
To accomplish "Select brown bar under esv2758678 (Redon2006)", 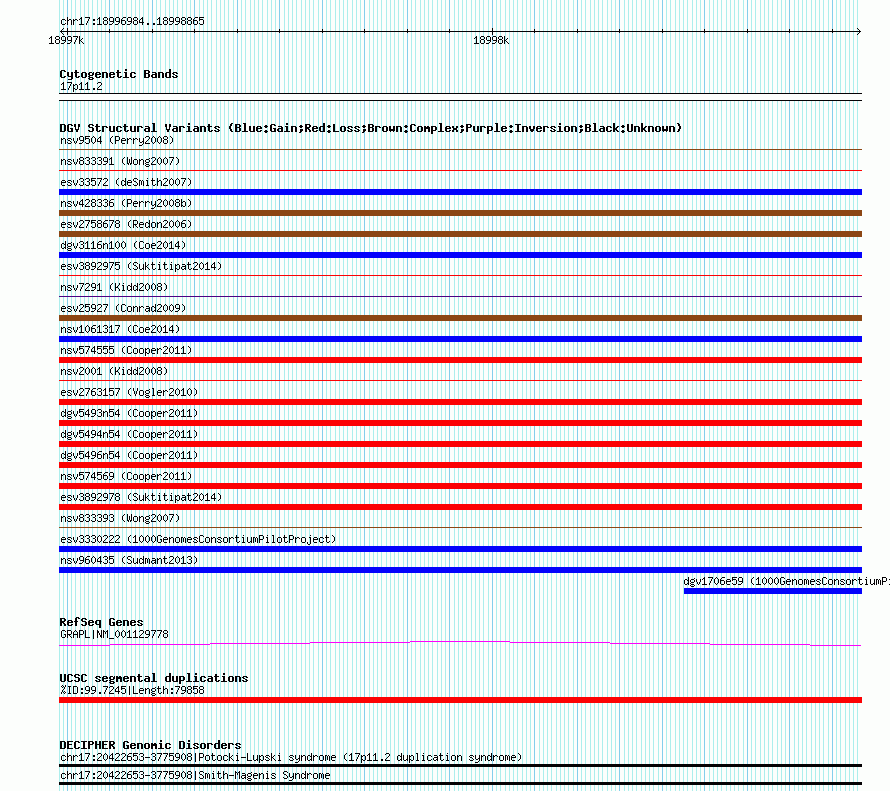I will tap(460, 234).
